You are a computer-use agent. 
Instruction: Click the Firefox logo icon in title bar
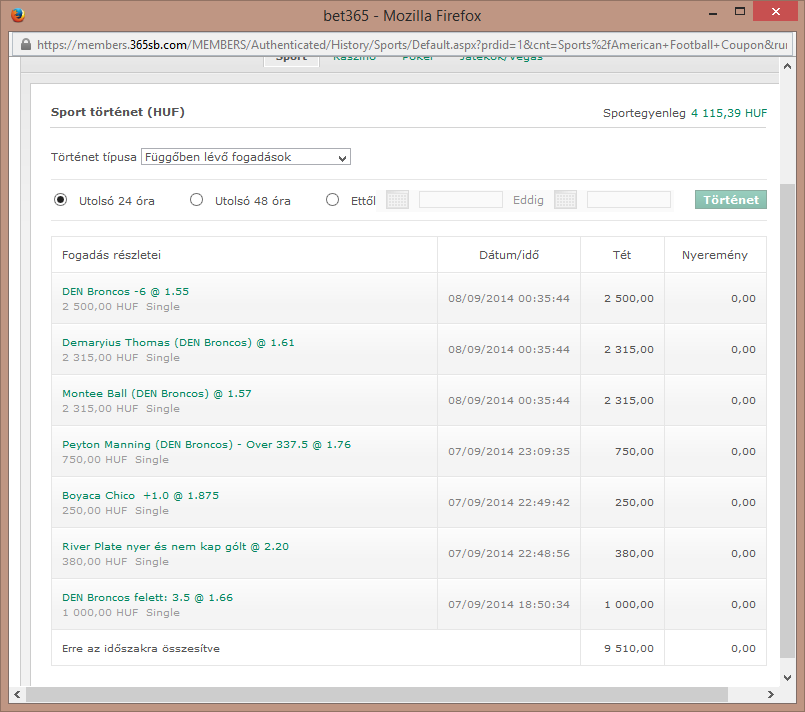click(x=18, y=15)
